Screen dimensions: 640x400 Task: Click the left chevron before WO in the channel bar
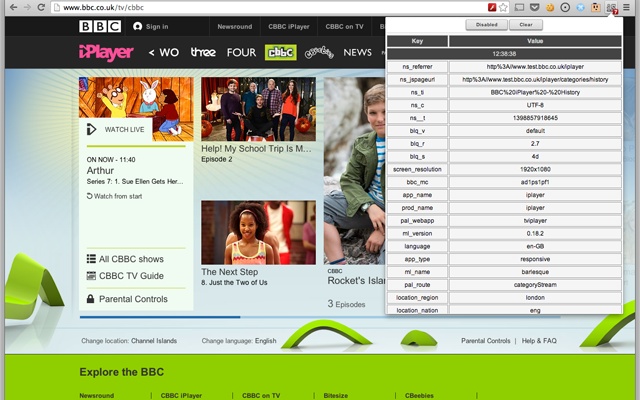click(x=151, y=52)
